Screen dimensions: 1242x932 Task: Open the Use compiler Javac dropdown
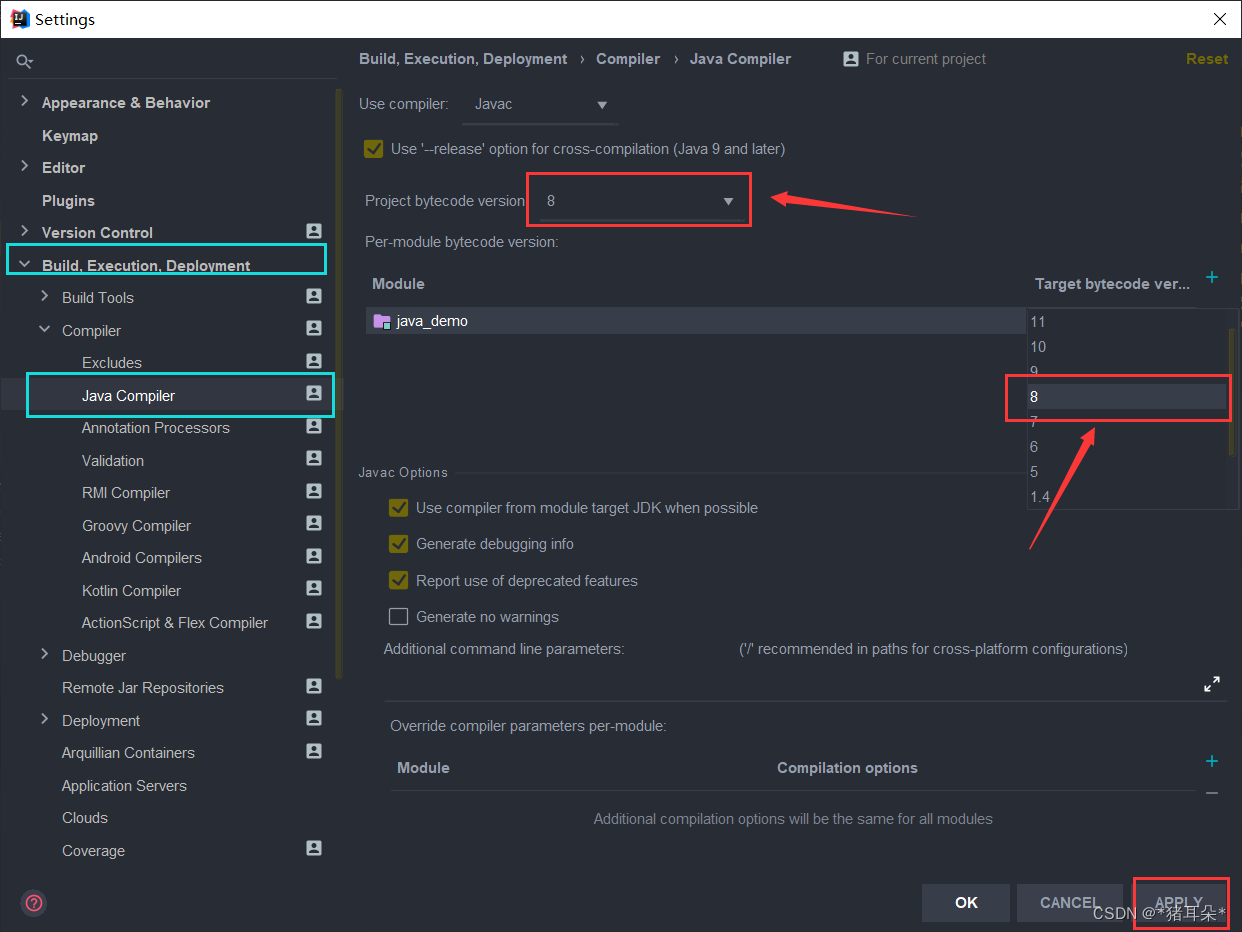[541, 104]
